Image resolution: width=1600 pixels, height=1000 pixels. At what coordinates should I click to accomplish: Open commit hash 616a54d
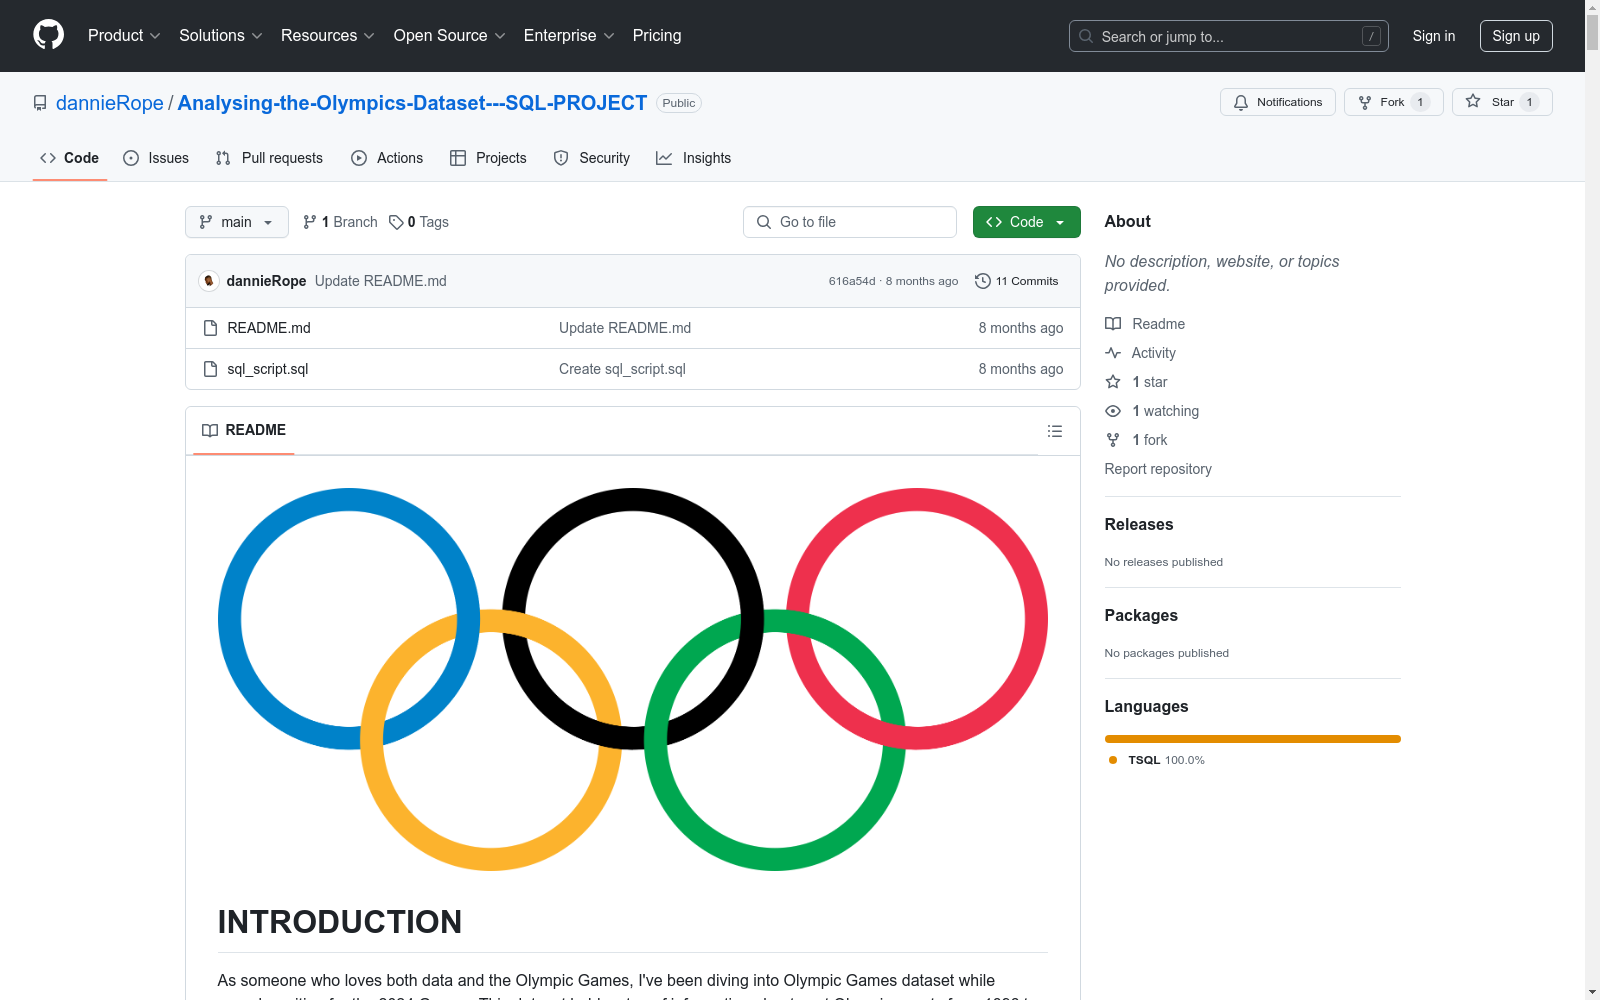point(852,281)
